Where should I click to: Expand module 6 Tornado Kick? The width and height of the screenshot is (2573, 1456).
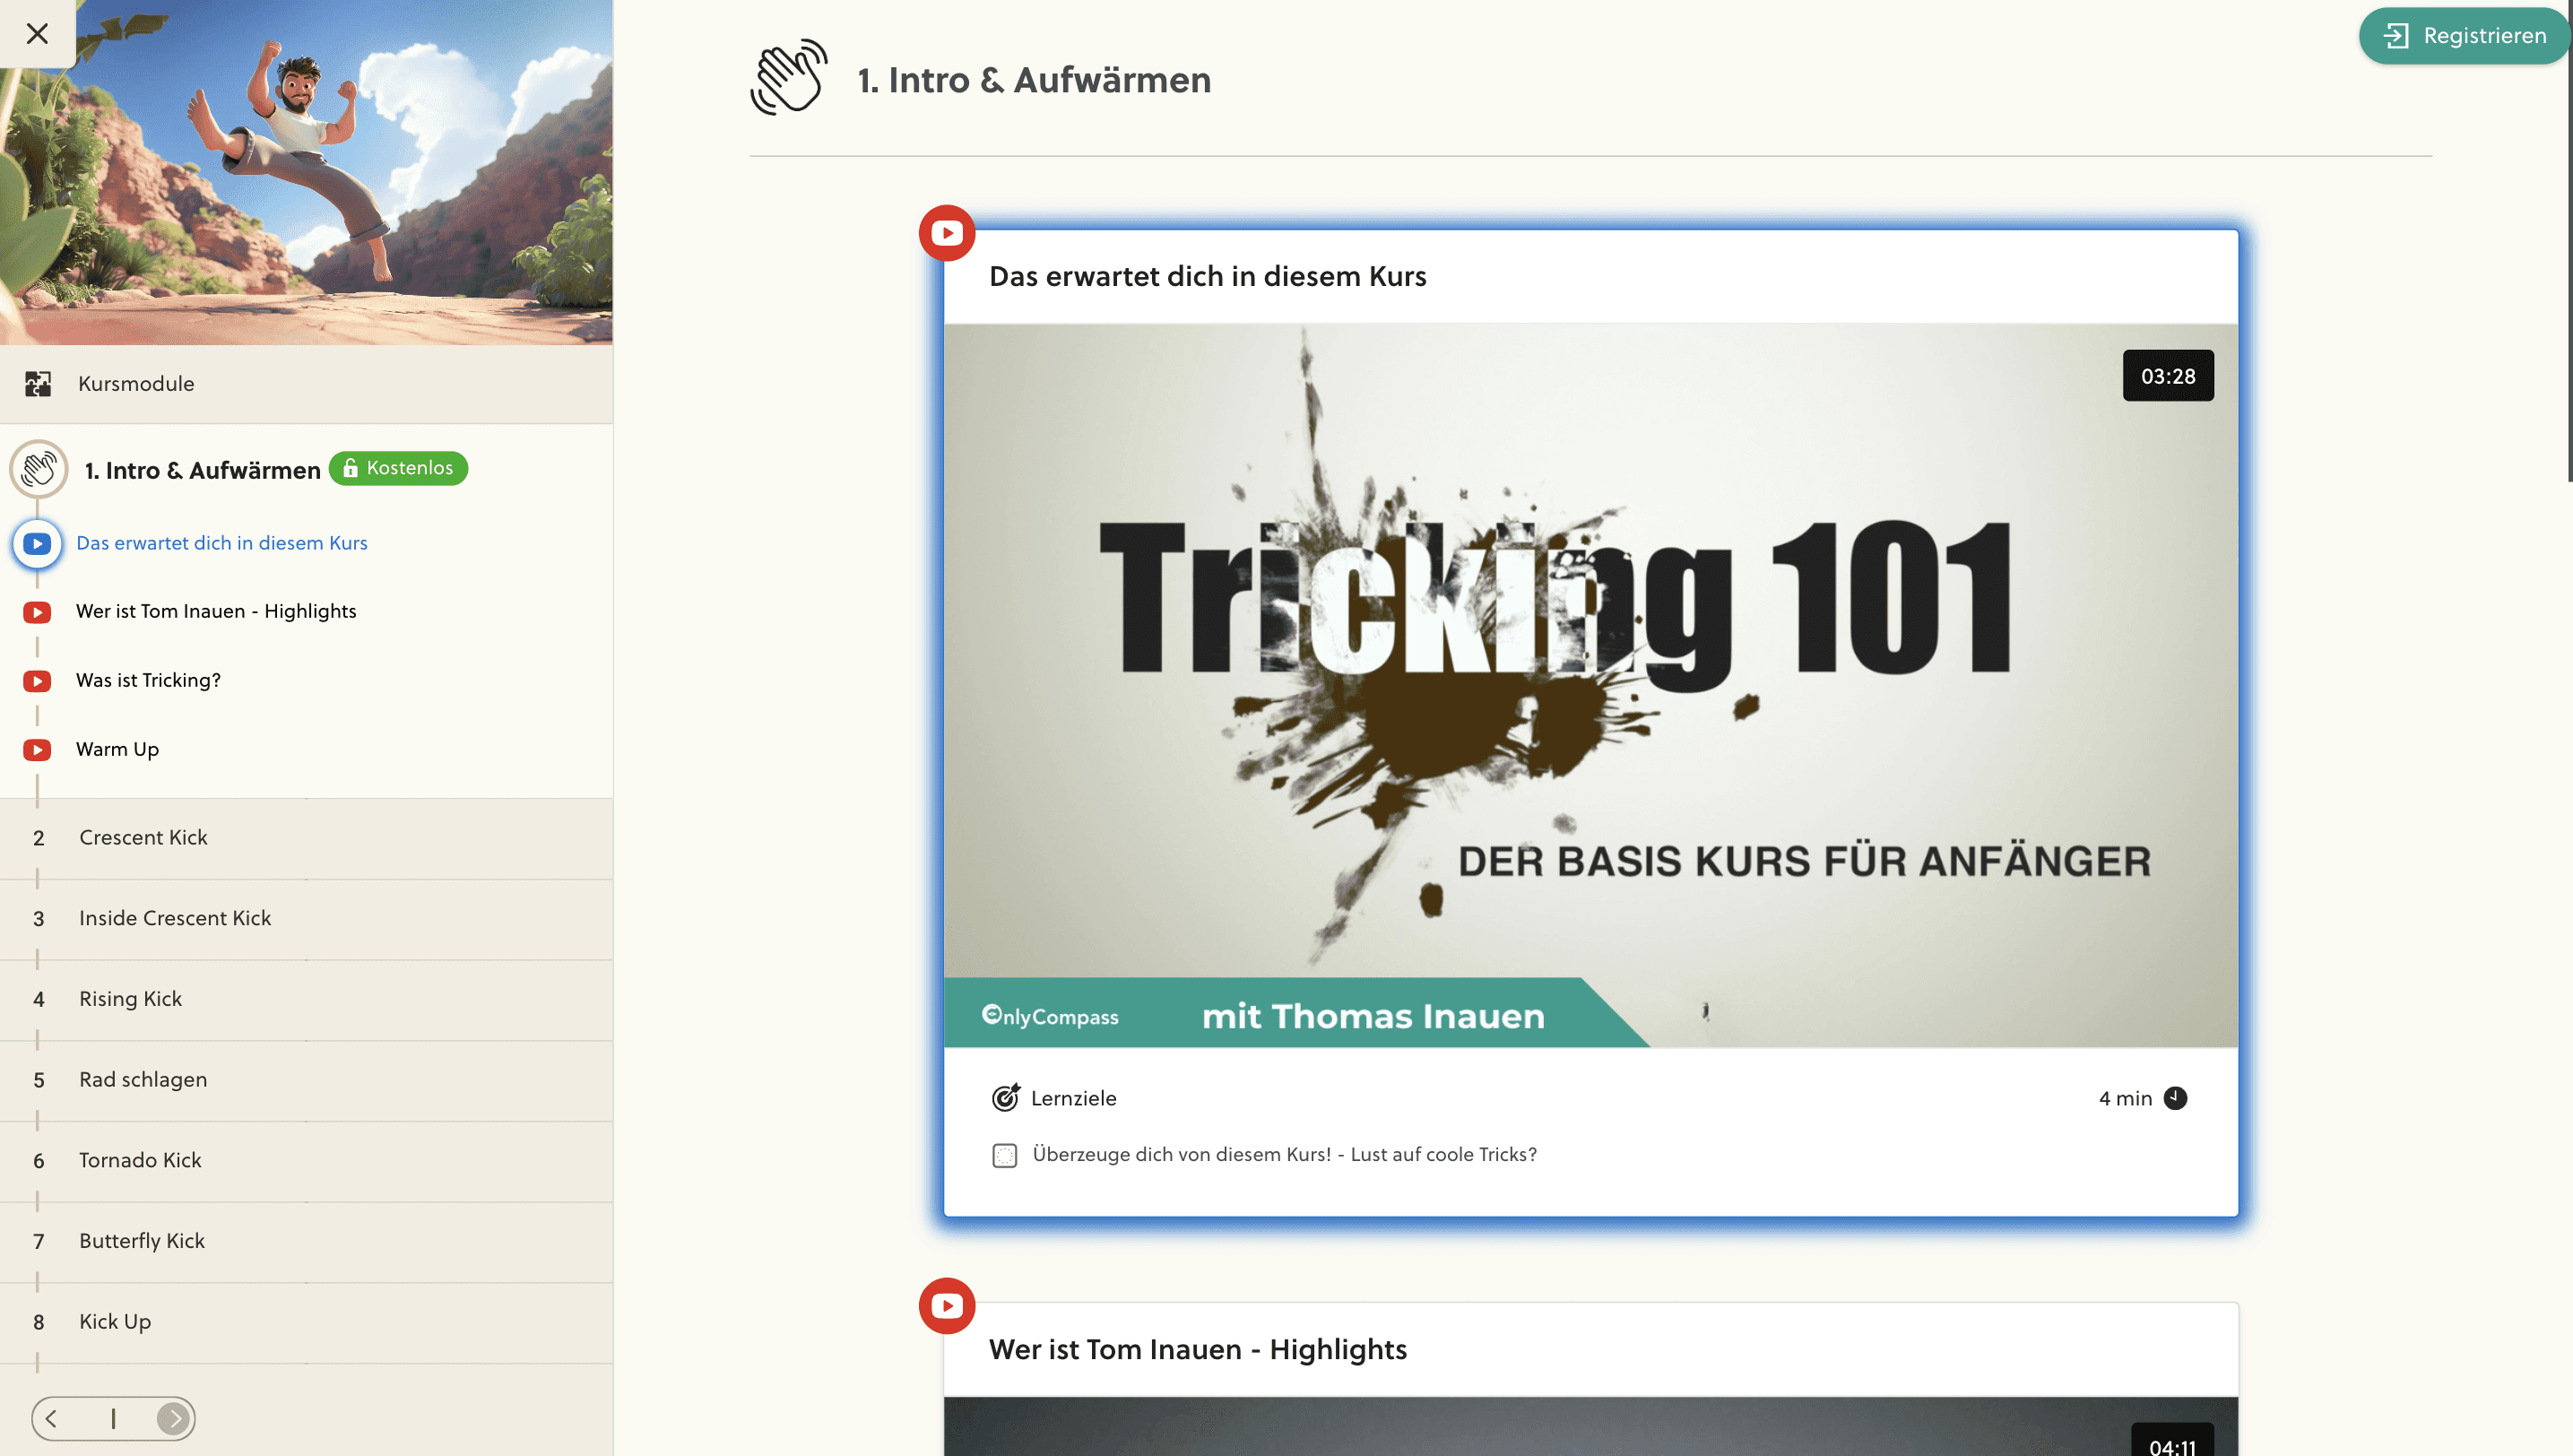[306, 1161]
